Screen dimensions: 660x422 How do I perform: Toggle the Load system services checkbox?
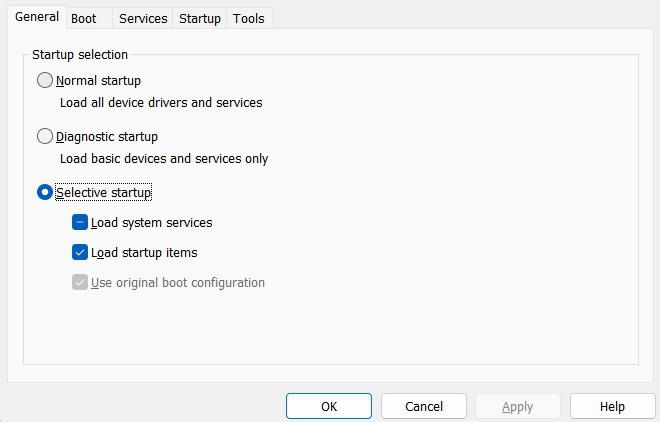80,222
